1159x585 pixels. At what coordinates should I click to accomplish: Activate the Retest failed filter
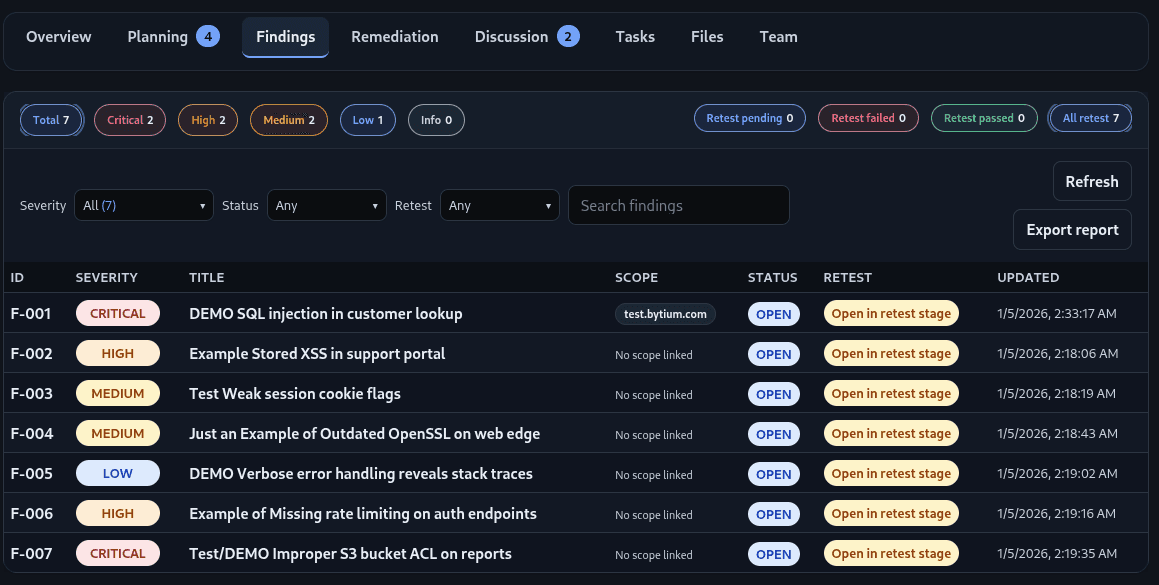coord(868,117)
